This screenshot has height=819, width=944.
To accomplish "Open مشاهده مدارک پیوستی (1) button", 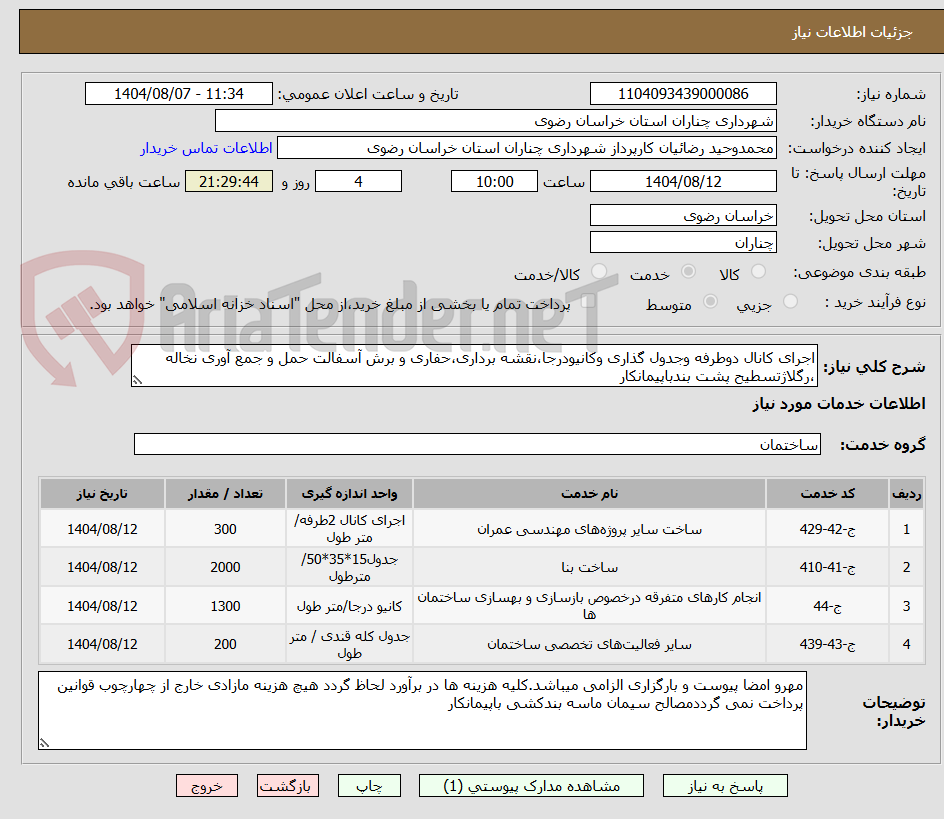I will [x=532, y=786].
